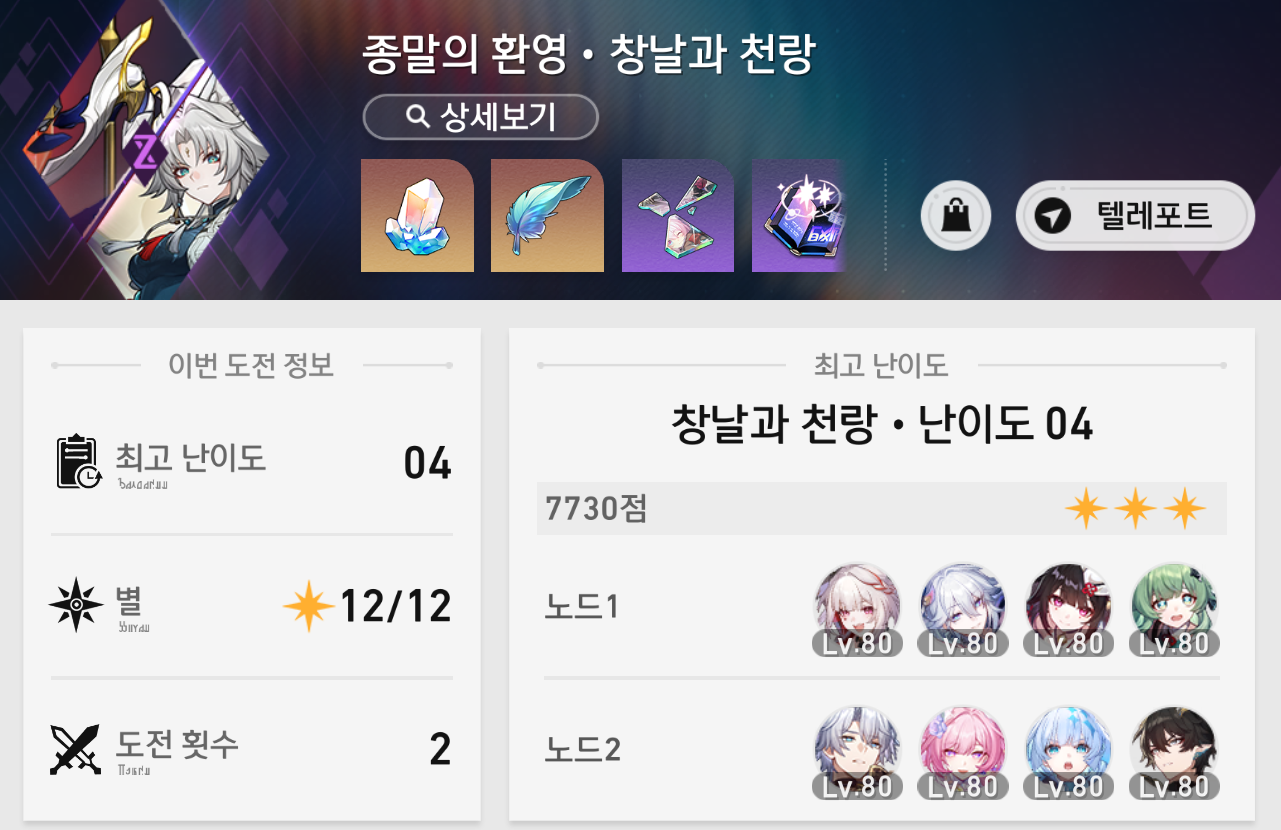Click the 텔레포트 teleport button
The width and height of the screenshot is (1281, 830).
coord(1135,215)
